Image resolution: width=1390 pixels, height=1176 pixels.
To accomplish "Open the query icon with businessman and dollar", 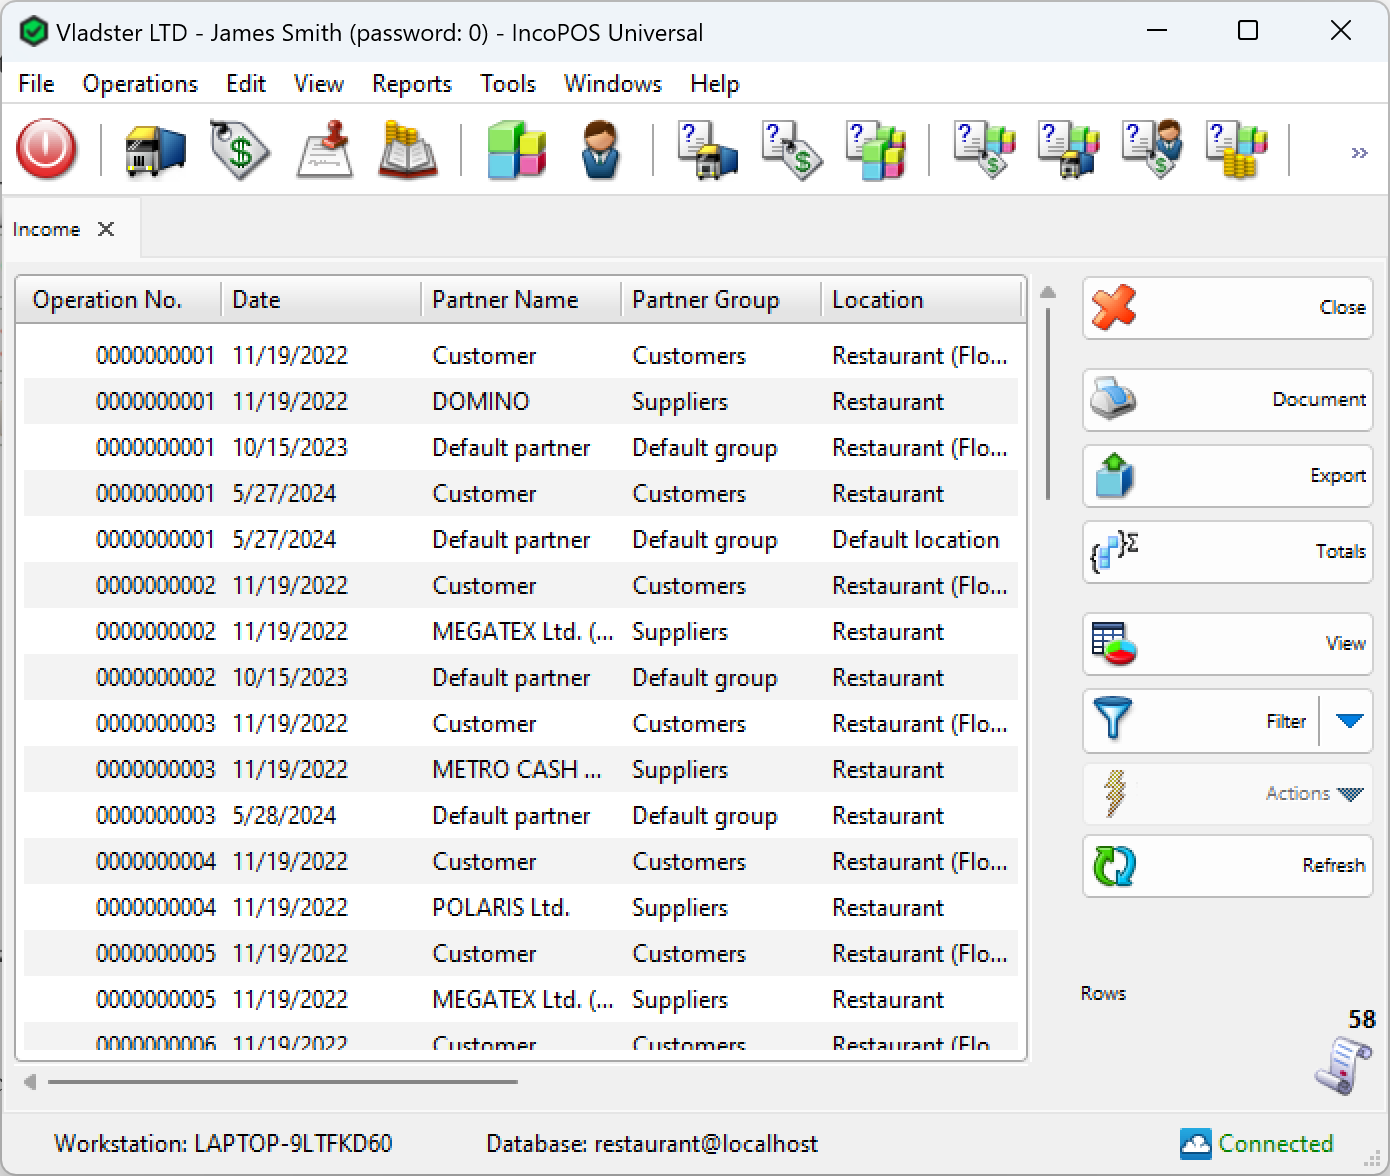I will (1152, 150).
